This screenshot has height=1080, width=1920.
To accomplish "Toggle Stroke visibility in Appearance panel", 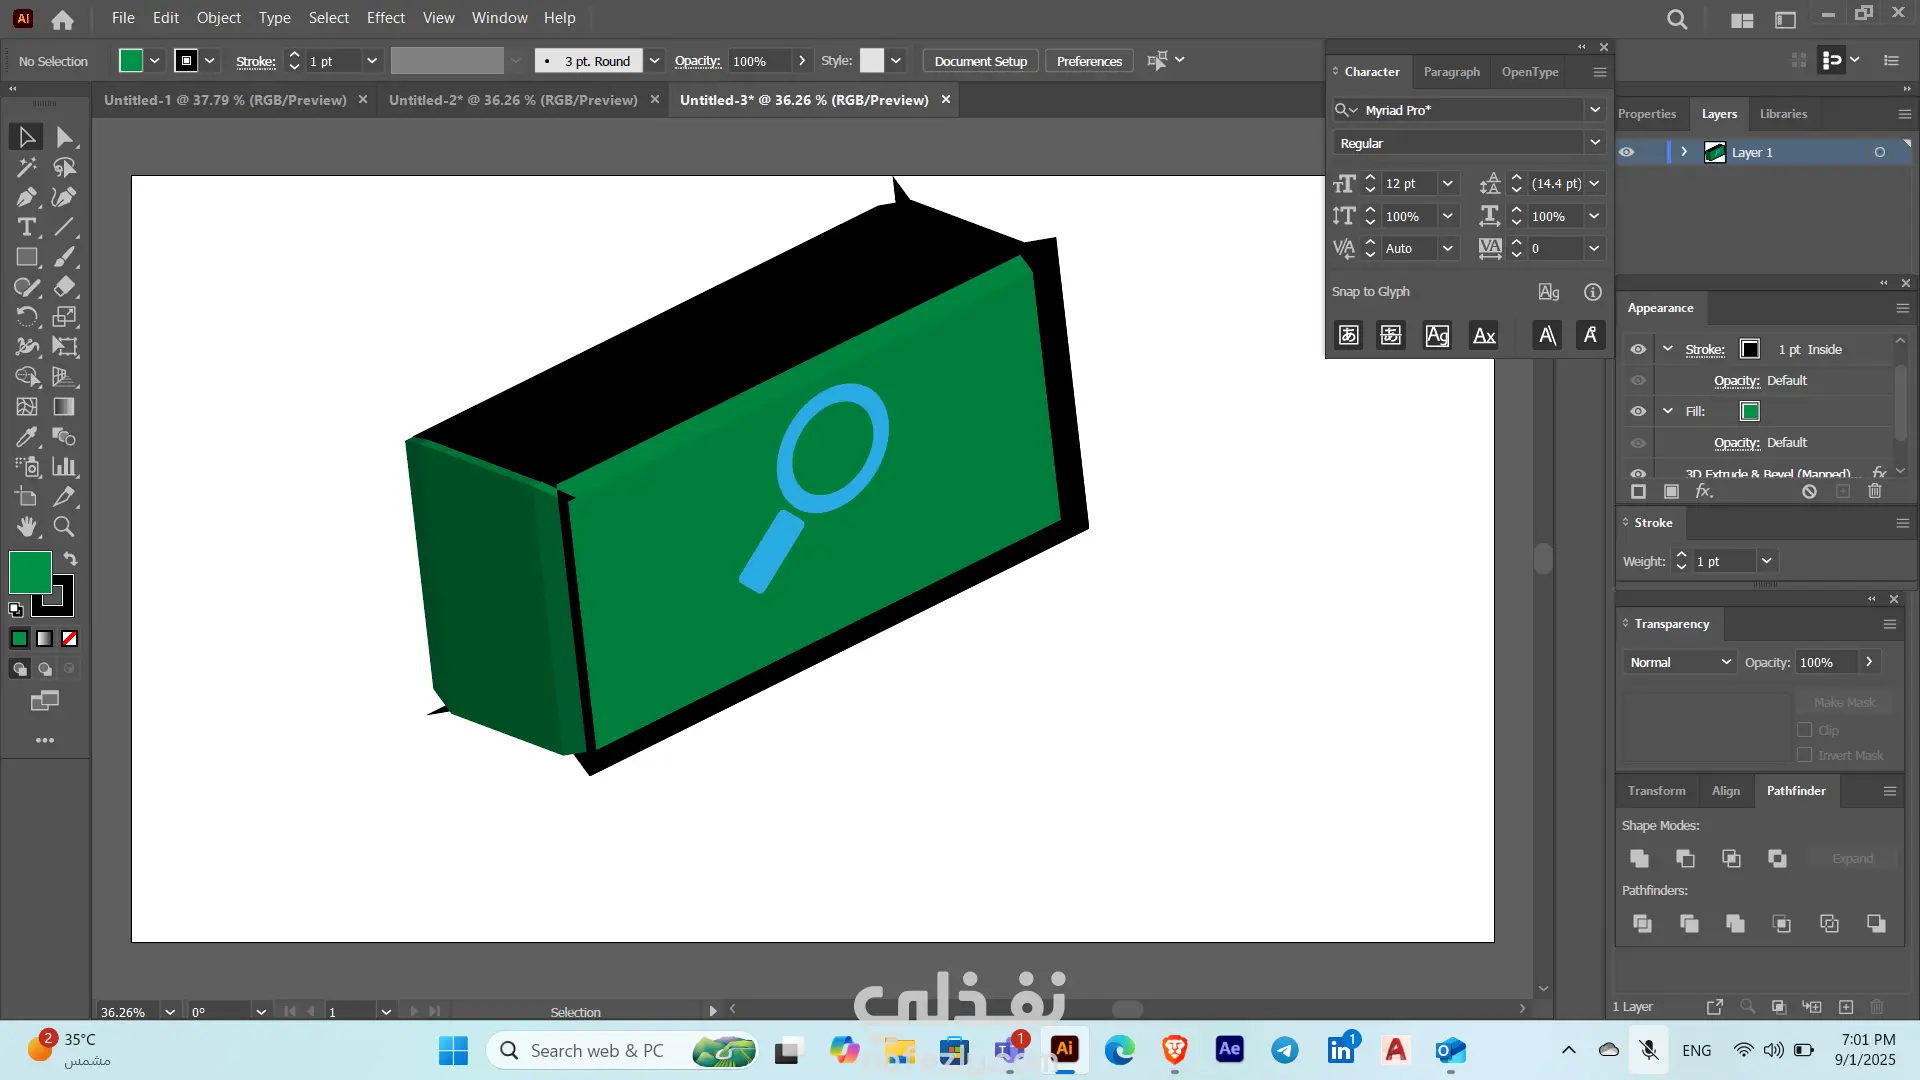I will (1638, 349).
